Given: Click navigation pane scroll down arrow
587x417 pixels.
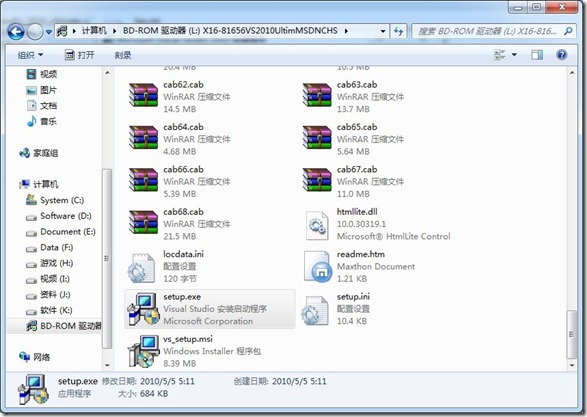Looking at the screenshot, I should point(107,365).
